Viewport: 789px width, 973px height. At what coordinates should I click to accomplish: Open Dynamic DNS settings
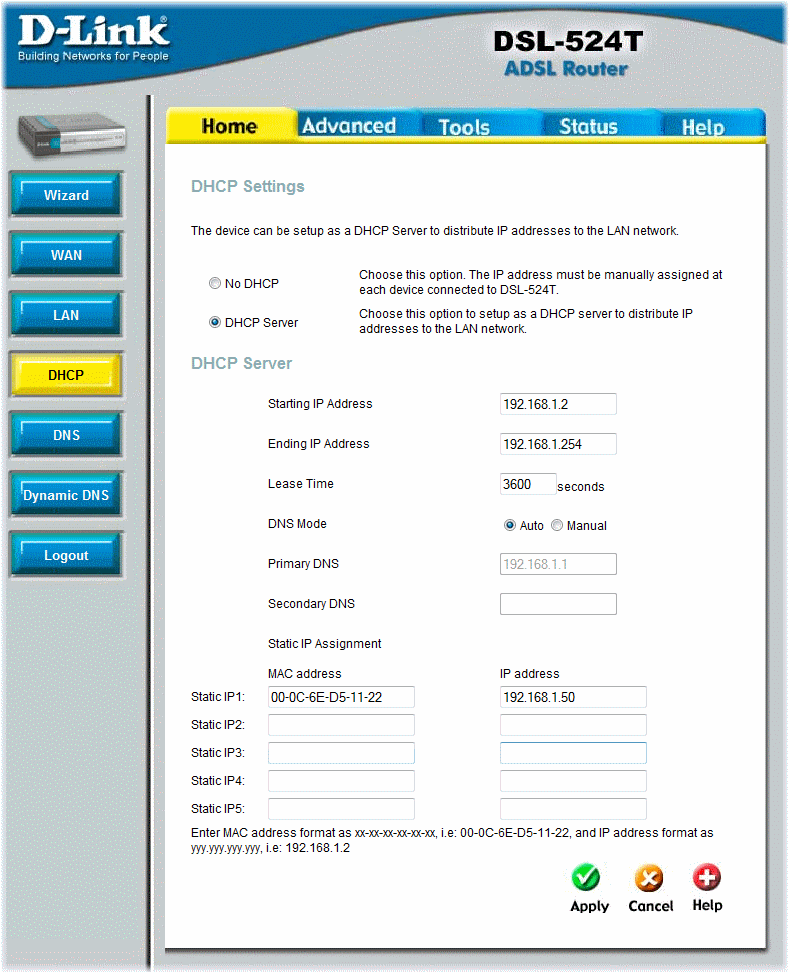(66, 495)
